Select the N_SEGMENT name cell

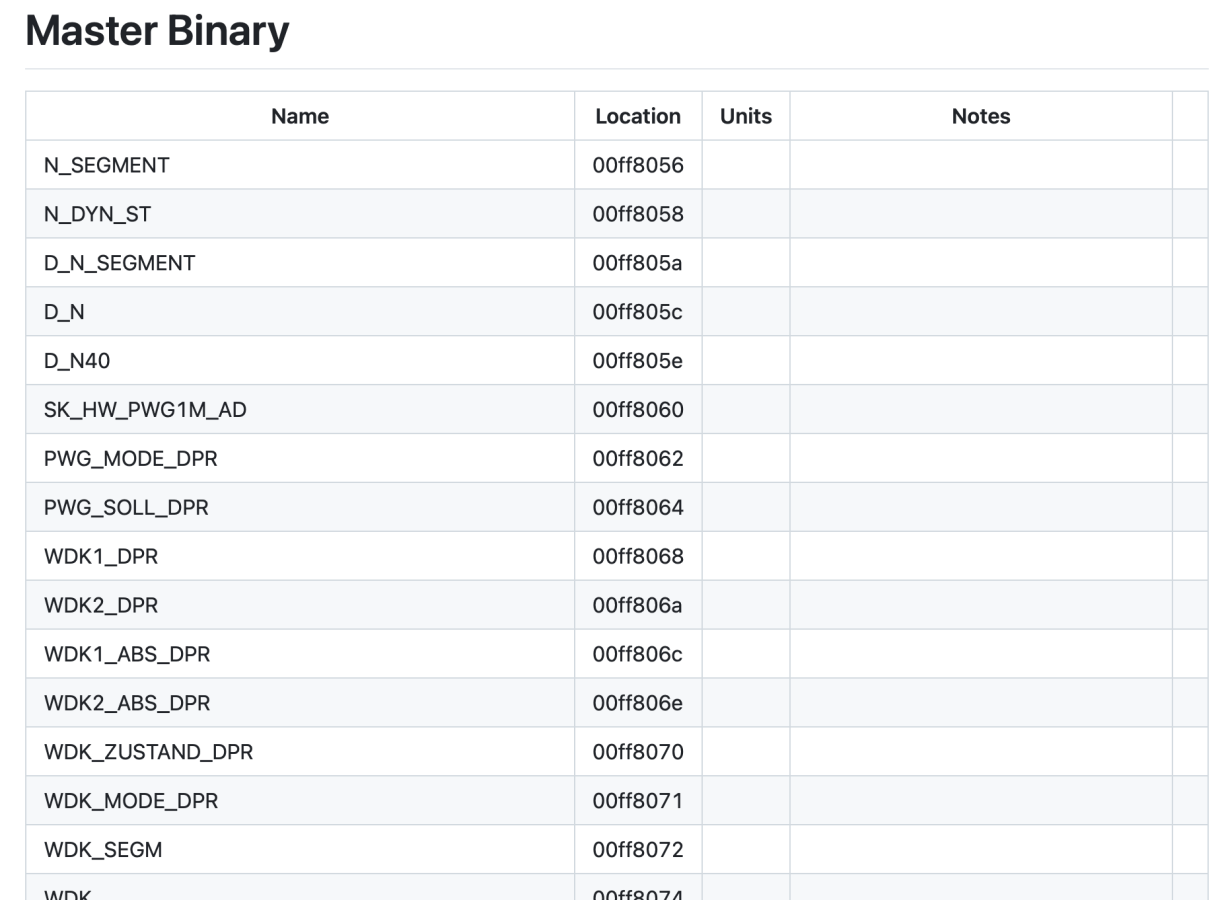(x=107, y=165)
